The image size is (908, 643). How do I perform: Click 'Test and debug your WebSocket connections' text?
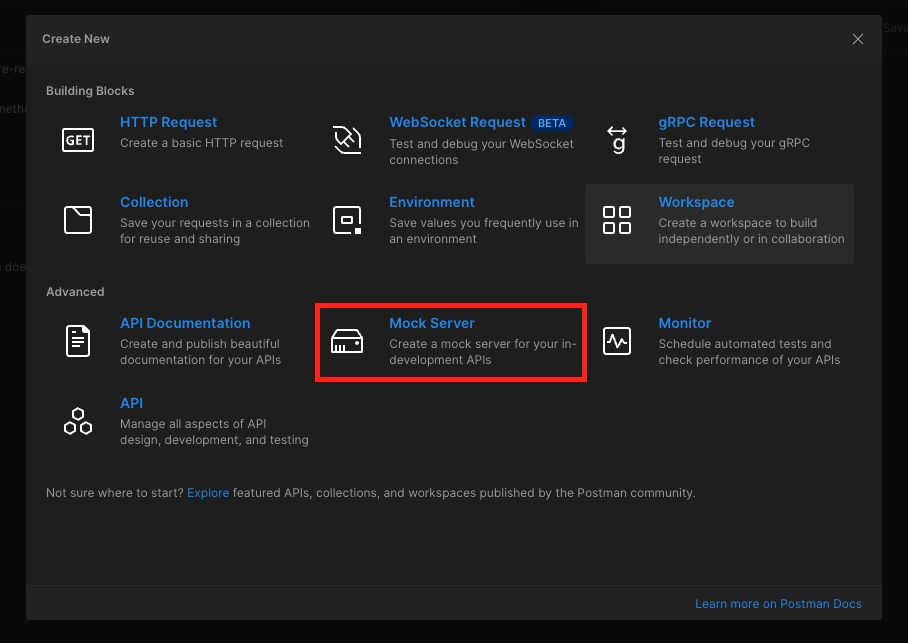pyautogui.click(x=481, y=152)
